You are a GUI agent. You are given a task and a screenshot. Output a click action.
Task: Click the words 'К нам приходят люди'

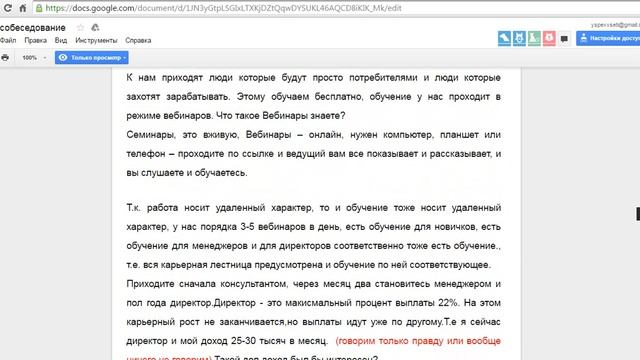pyautogui.click(x=180, y=78)
